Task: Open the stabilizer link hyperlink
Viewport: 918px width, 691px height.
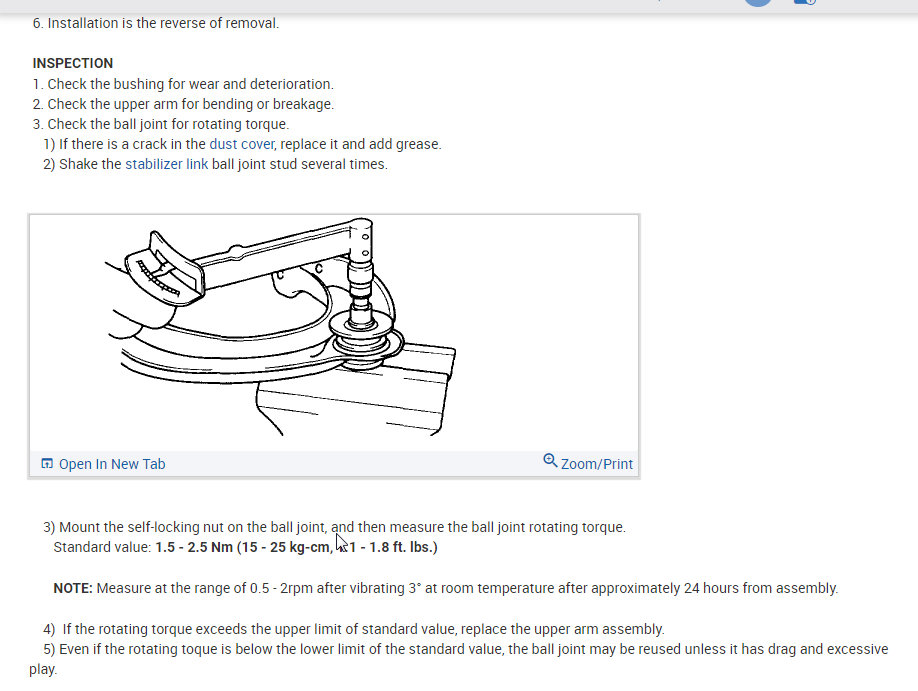Action: [166, 164]
